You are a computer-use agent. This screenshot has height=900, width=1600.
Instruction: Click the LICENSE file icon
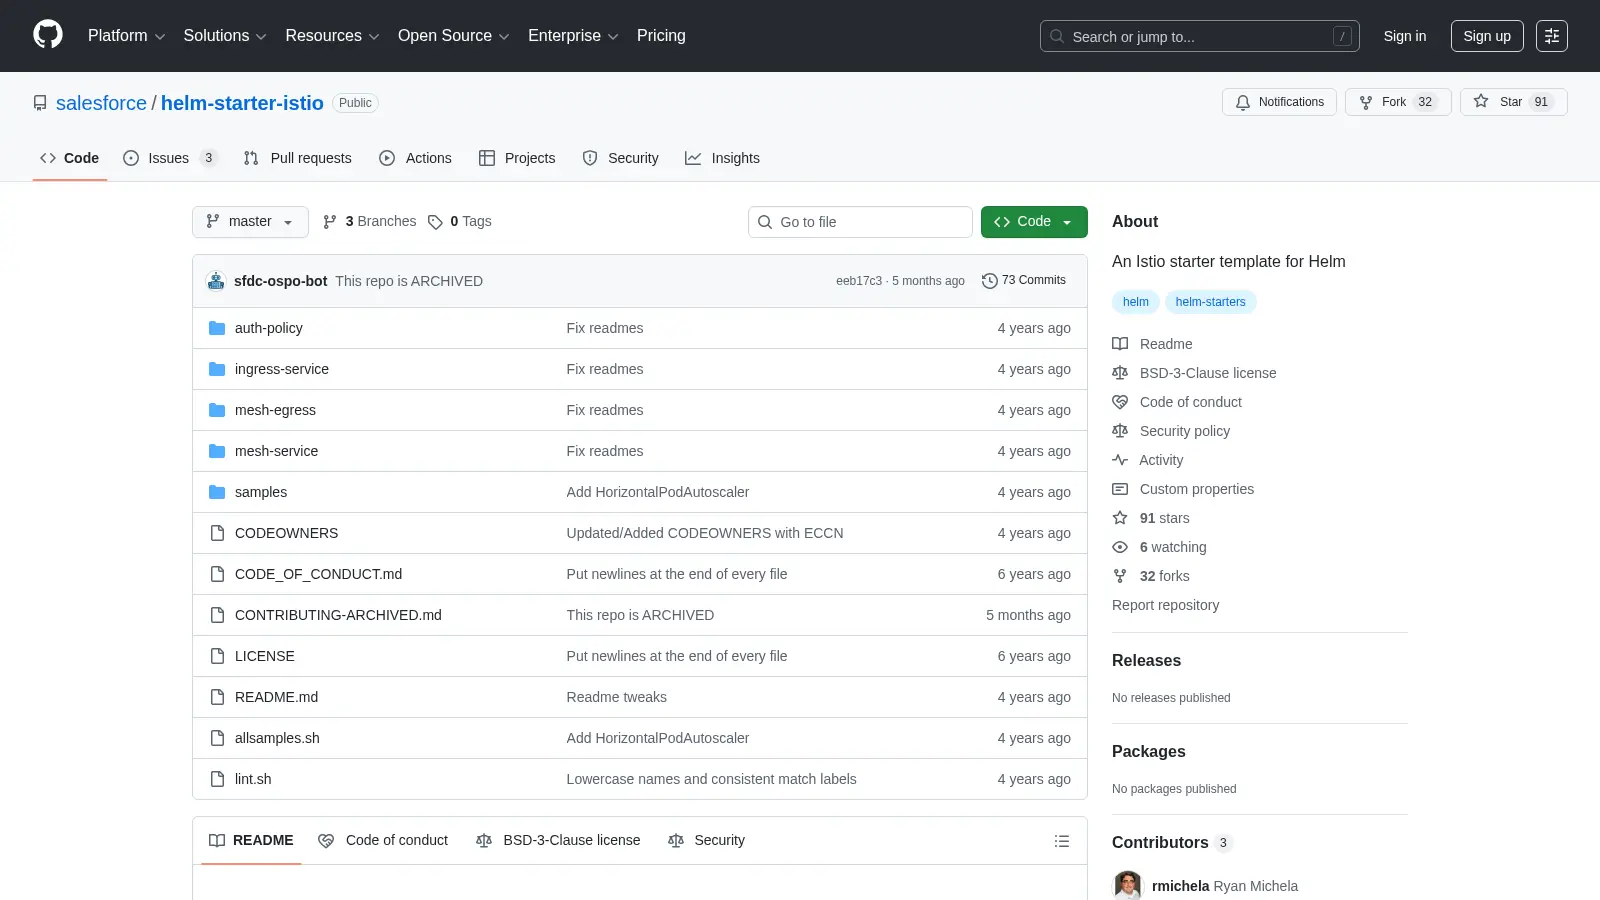[217, 656]
